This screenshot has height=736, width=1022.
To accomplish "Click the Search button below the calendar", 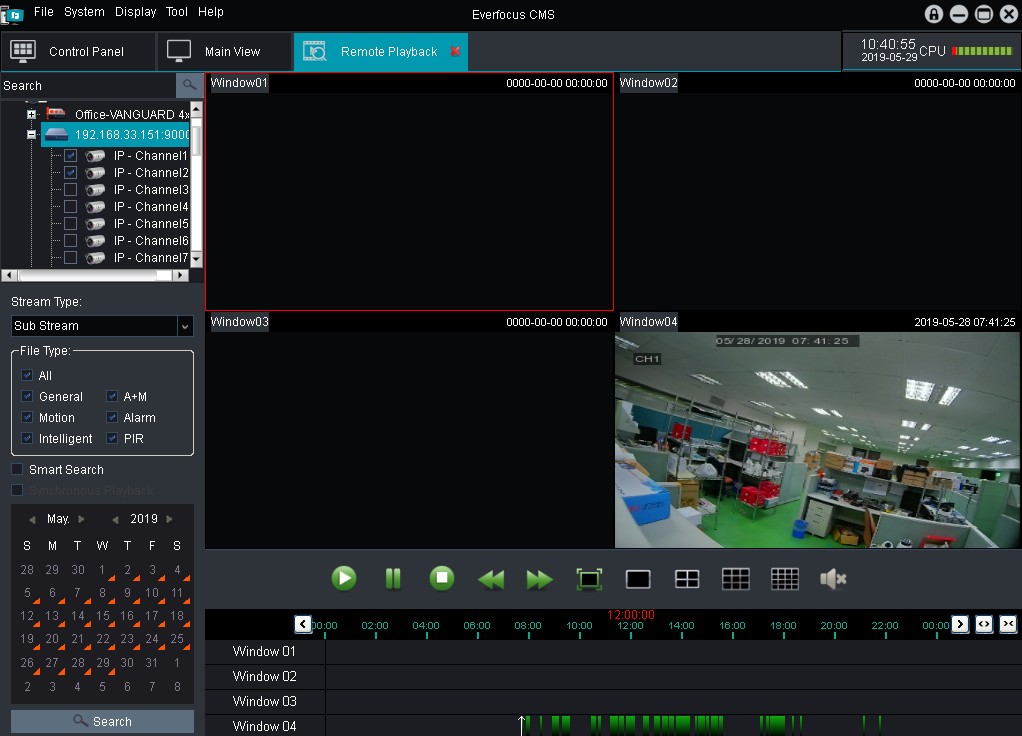I will pos(102,721).
